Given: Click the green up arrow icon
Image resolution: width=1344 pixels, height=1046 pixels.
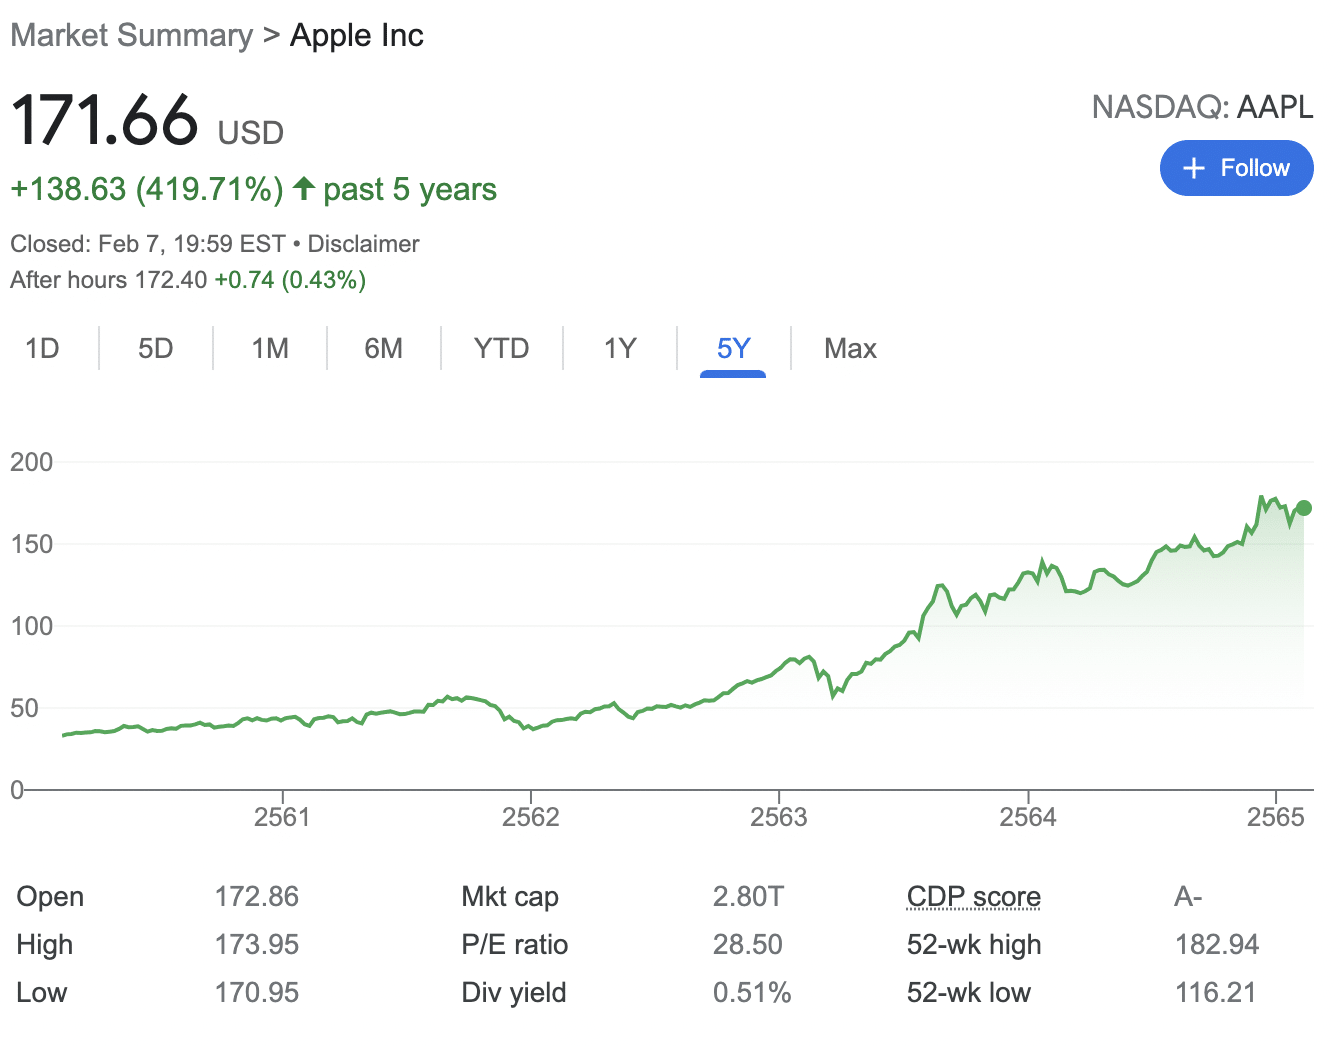Looking at the screenshot, I should click(x=305, y=188).
